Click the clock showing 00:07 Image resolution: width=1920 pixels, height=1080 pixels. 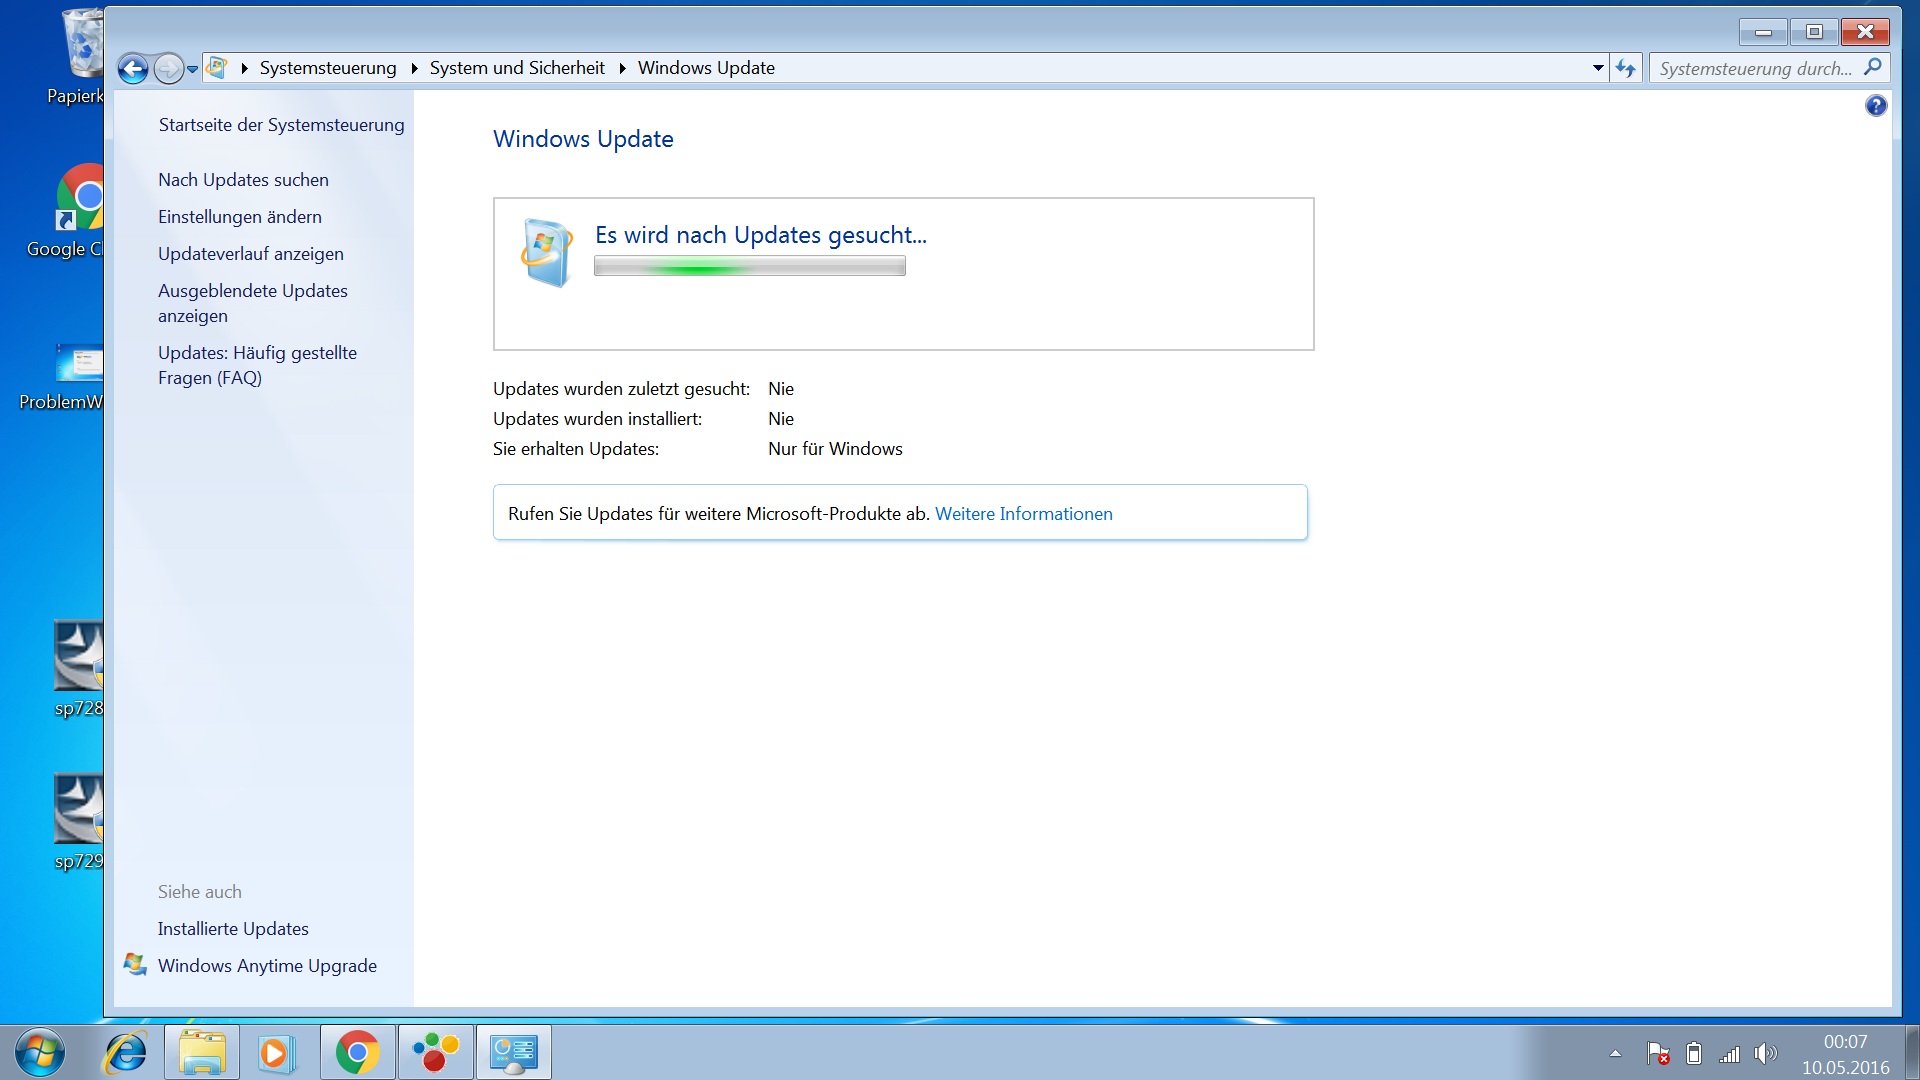coord(1845,1042)
